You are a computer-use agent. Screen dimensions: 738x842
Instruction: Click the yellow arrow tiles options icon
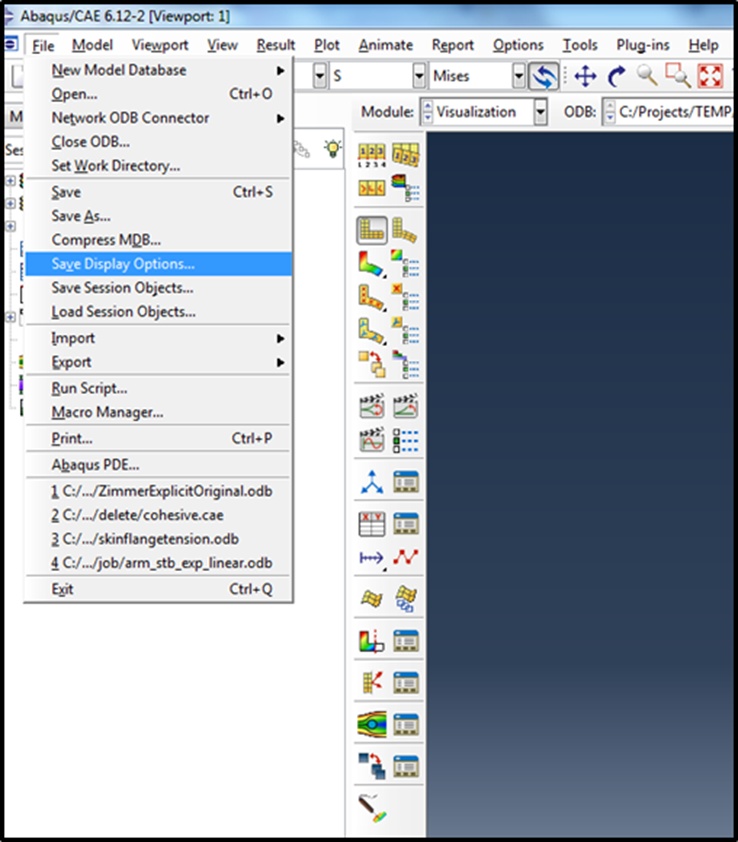[372, 188]
